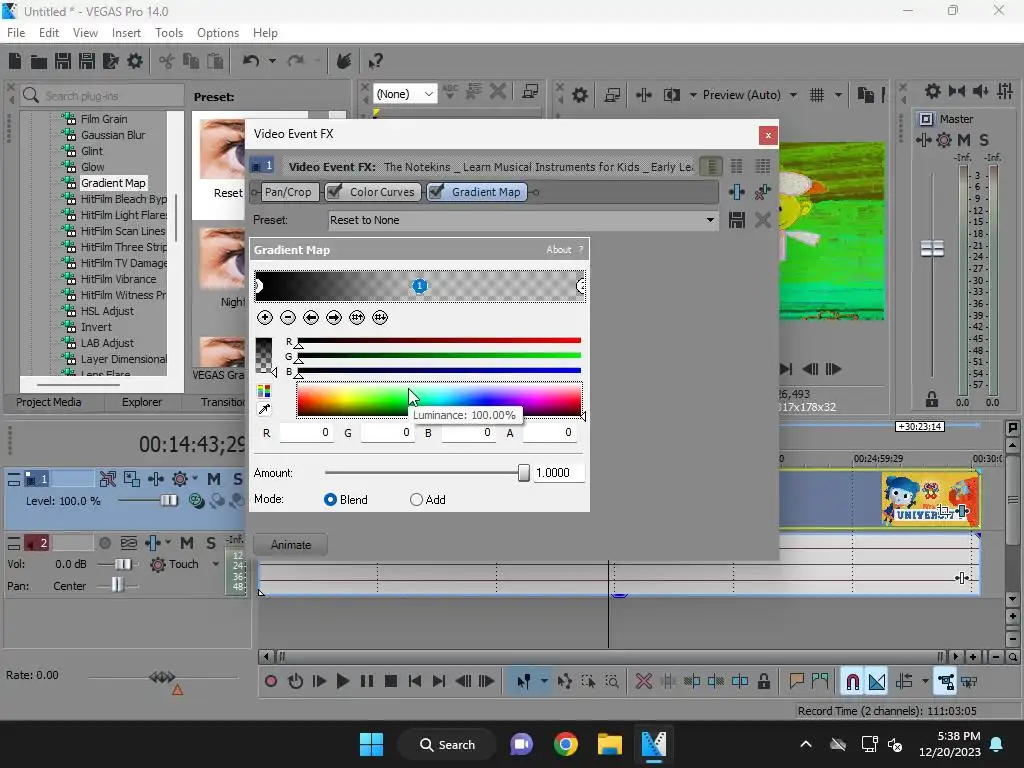Click the Windows taskbar Search button
This screenshot has width=1024, height=768.
click(447, 744)
